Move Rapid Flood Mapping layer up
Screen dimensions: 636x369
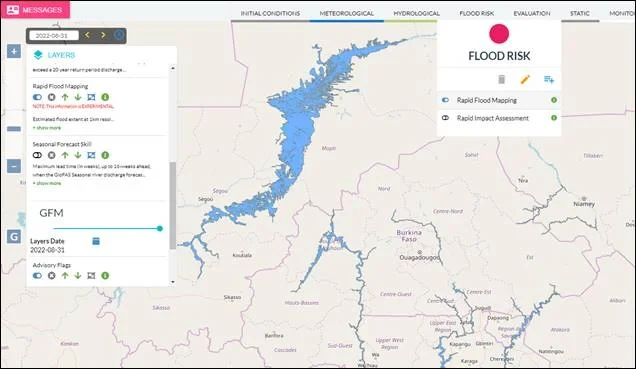point(65,97)
